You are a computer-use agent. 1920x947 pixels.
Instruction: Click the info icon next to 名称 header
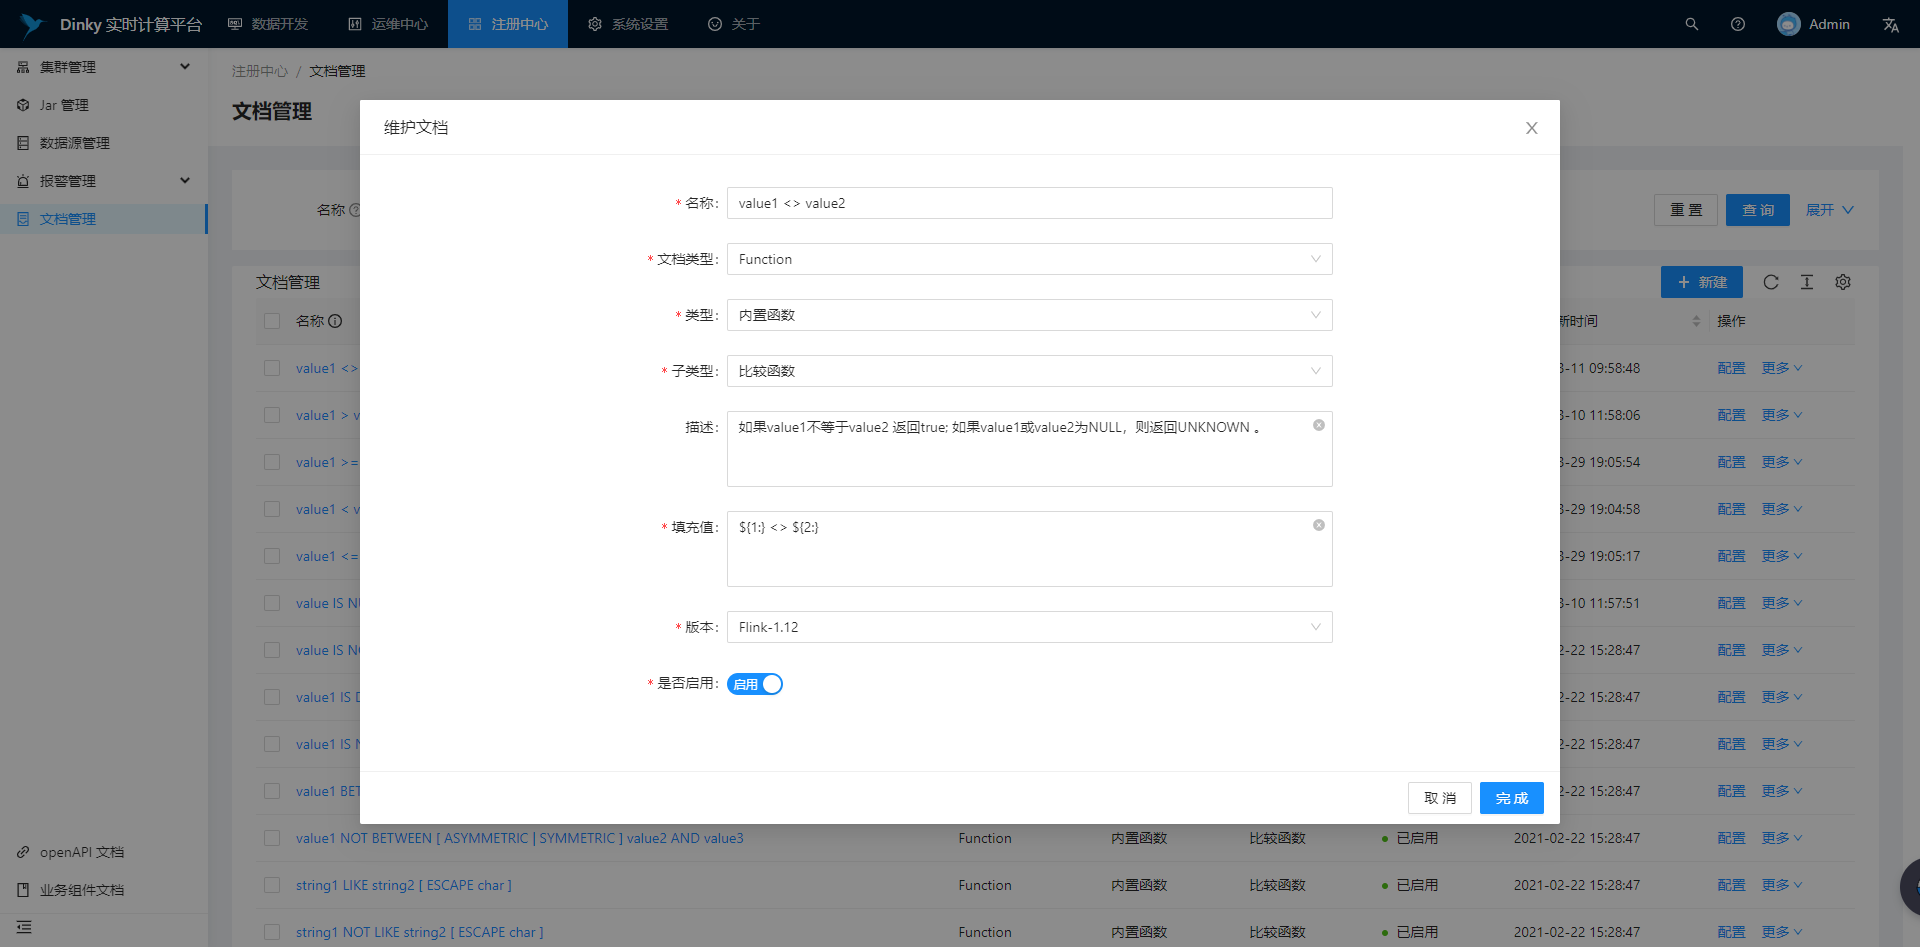tap(335, 321)
